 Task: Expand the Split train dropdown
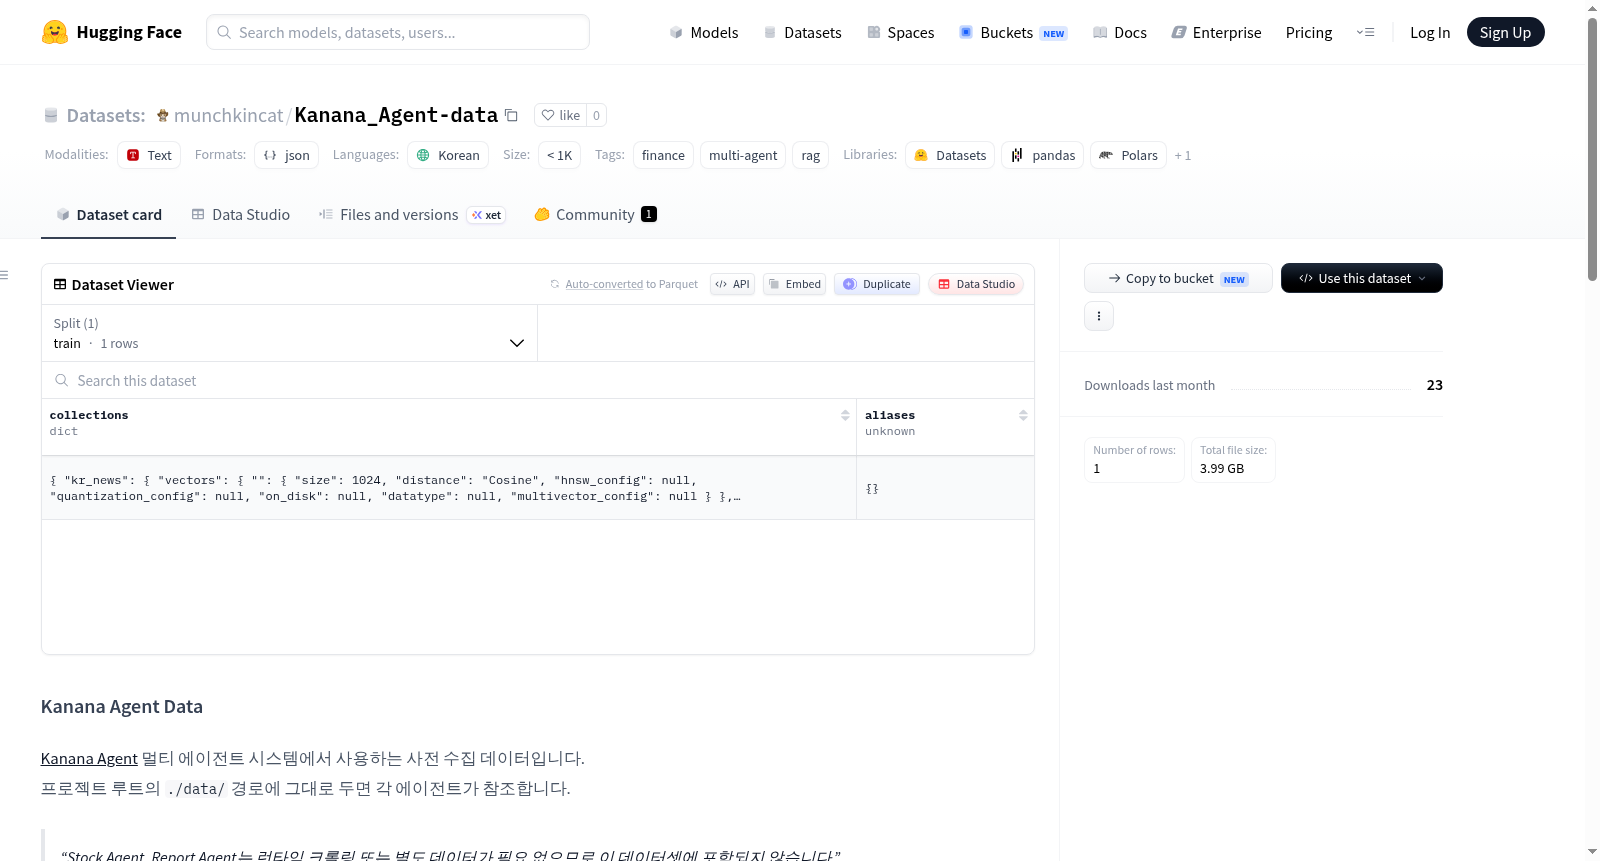(x=290, y=333)
